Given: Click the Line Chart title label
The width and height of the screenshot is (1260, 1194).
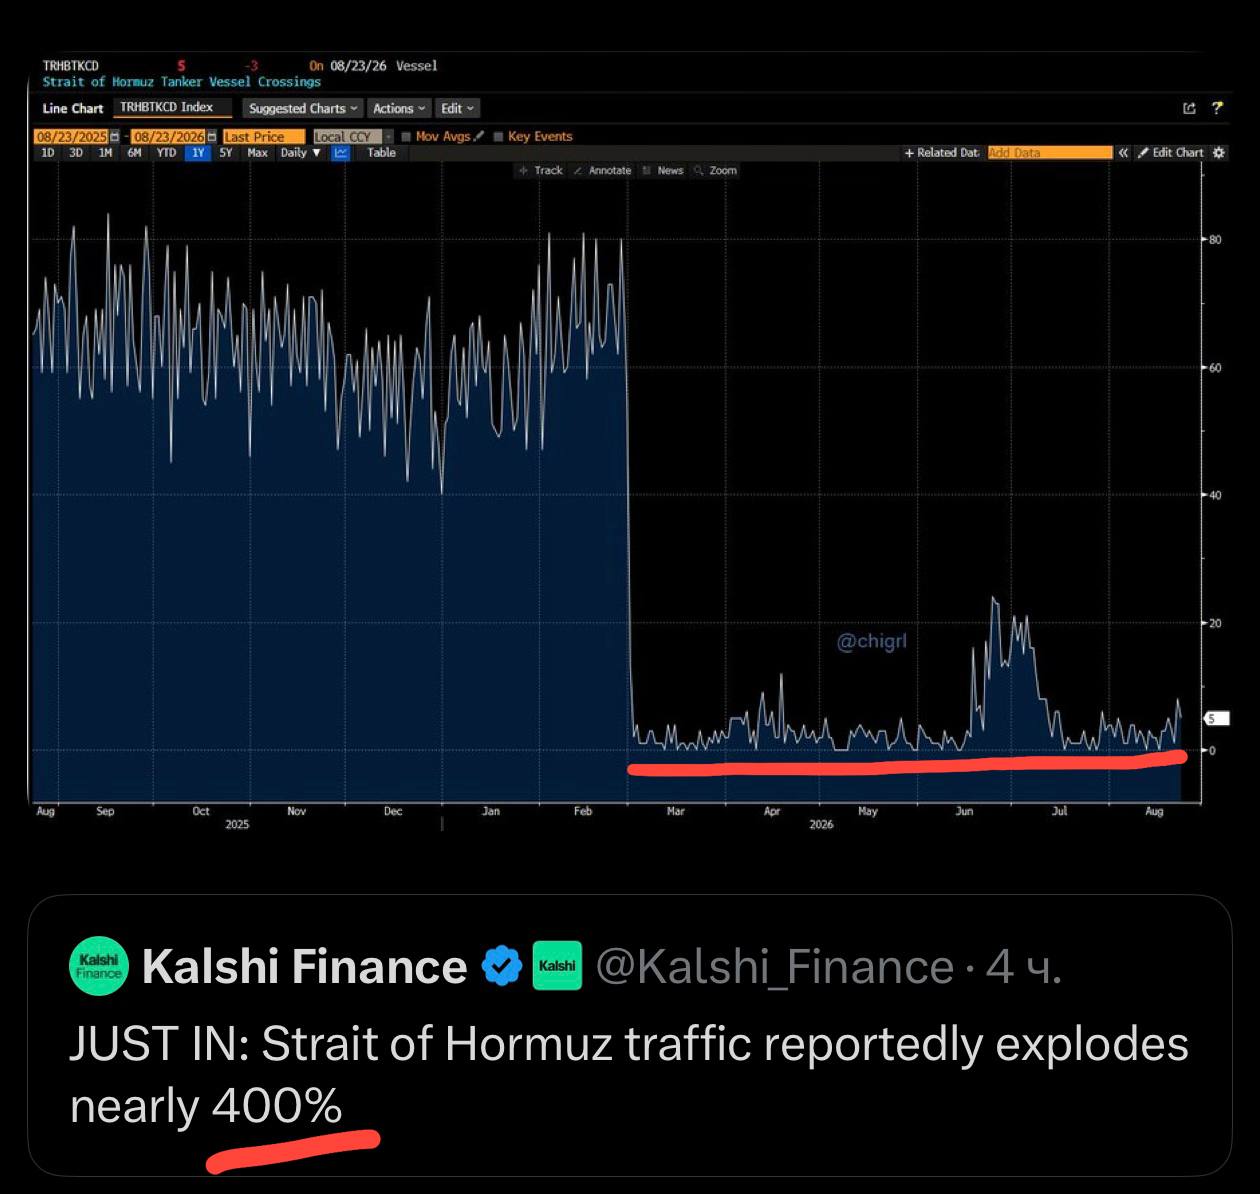Looking at the screenshot, I should [x=73, y=108].
